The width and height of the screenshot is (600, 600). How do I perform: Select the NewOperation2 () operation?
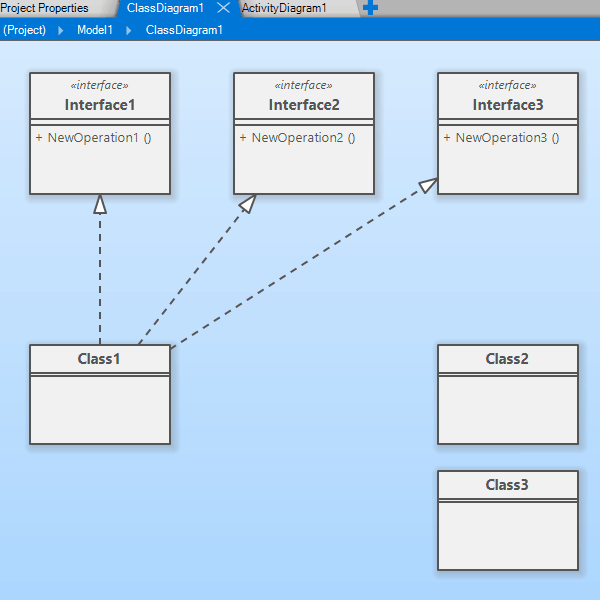point(298,138)
